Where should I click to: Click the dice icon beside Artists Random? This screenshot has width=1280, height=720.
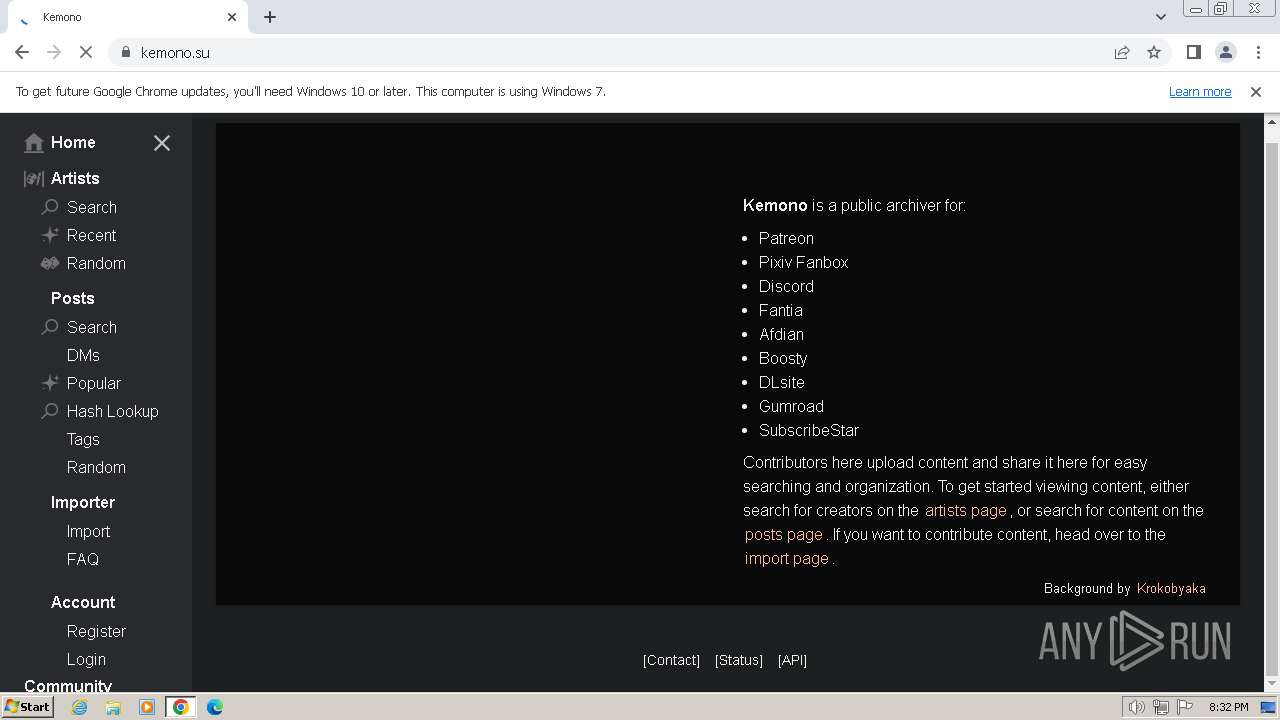[x=50, y=263]
